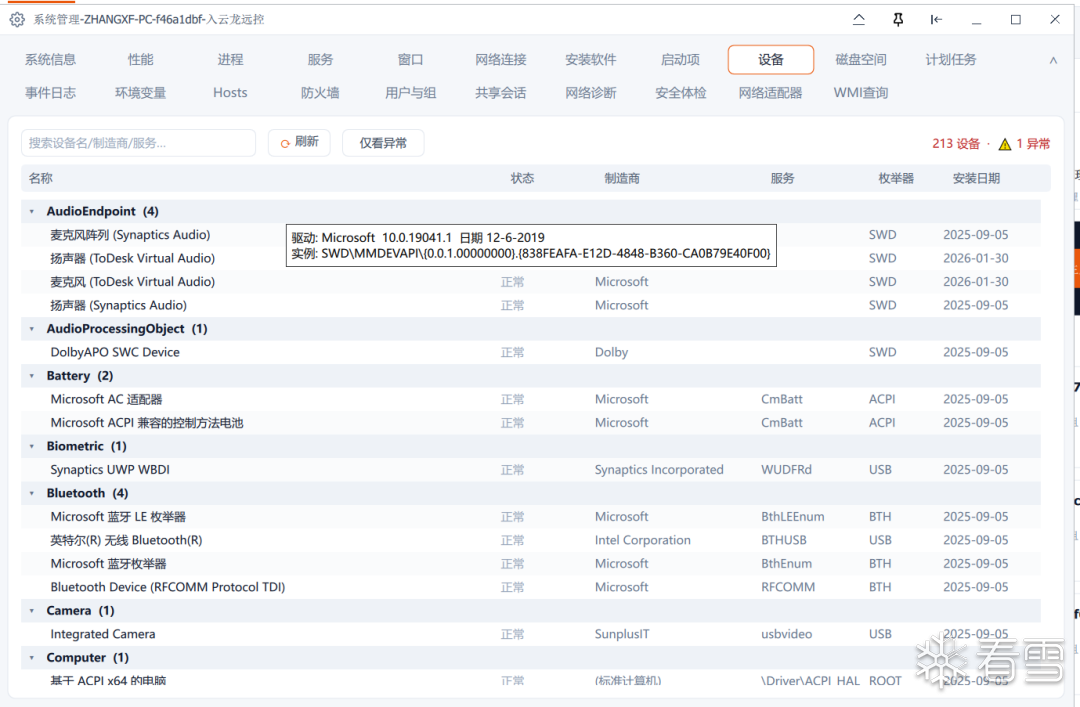Select the 英特尔(R) 无线 Bluetooth(R) row
Screen dimensions: 1080x707
click(x=530, y=540)
